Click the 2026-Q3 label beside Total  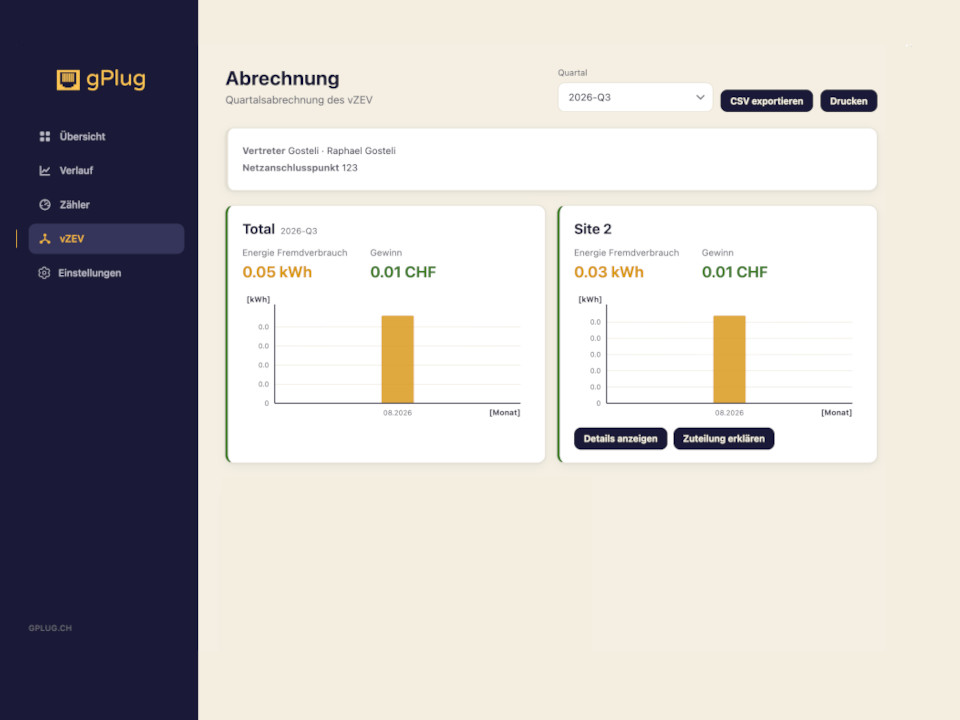point(299,231)
